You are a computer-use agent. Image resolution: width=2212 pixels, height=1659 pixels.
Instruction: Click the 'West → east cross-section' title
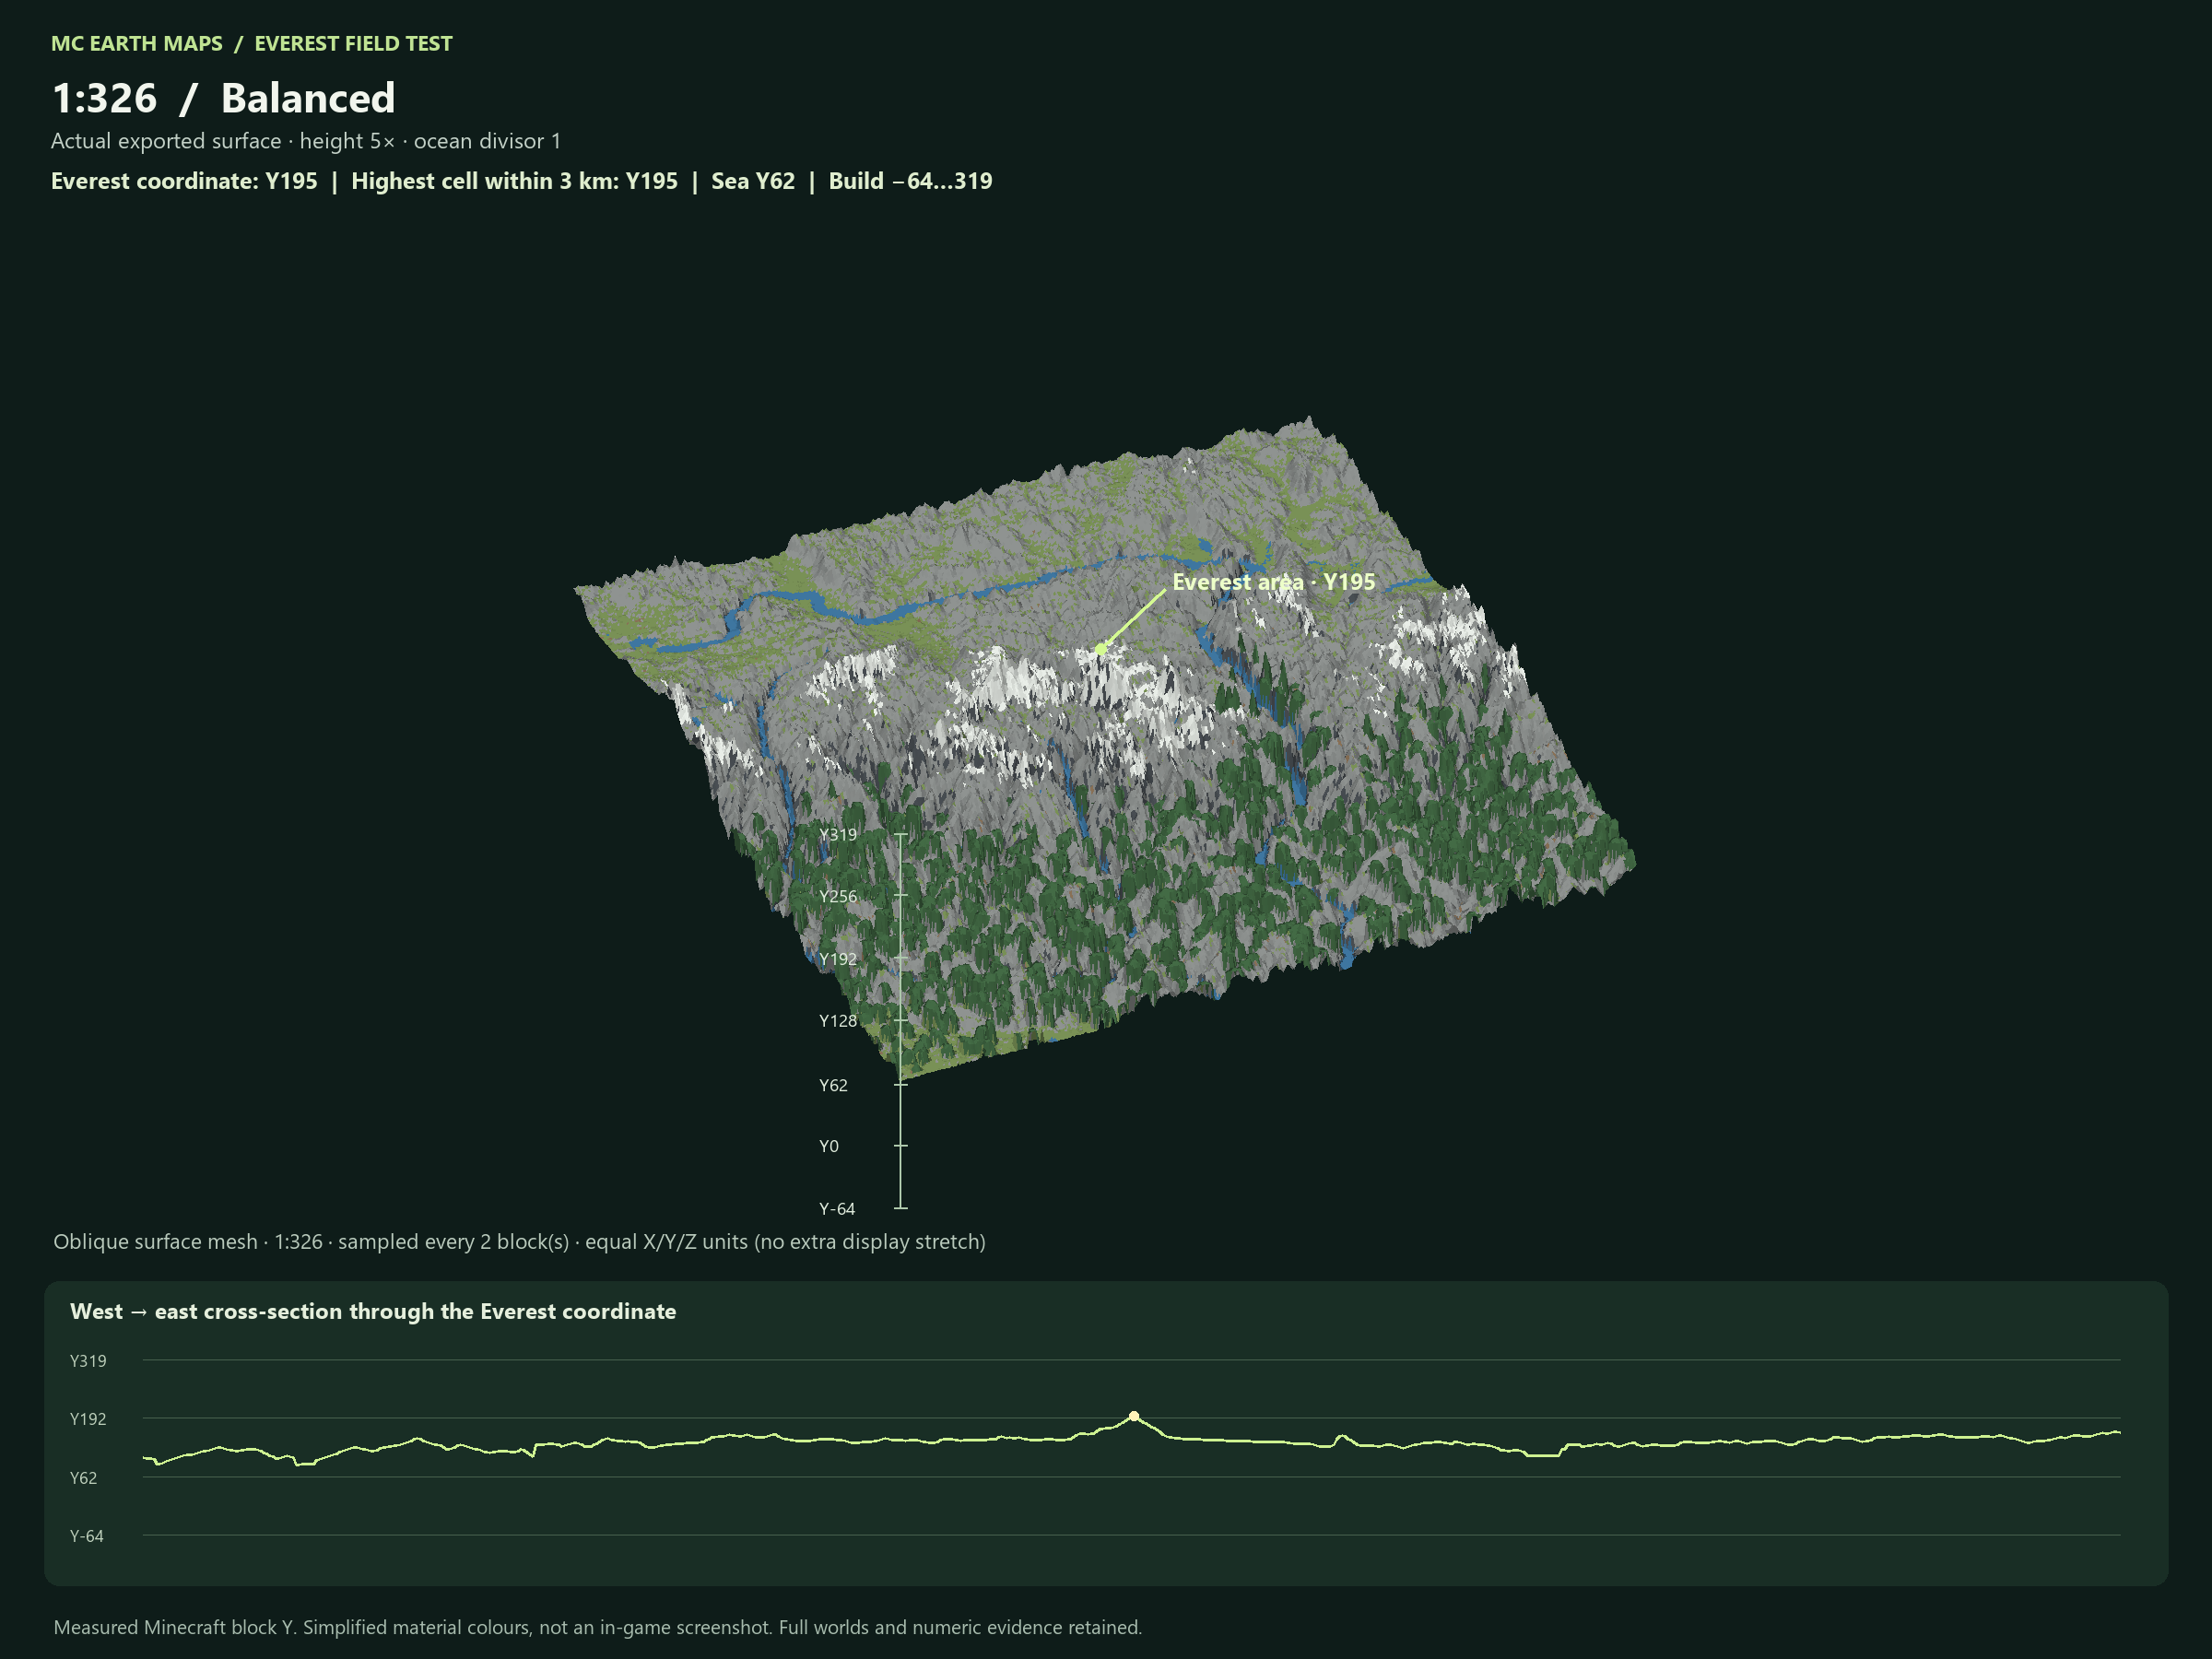pyautogui.click(x=373, y=1311)
